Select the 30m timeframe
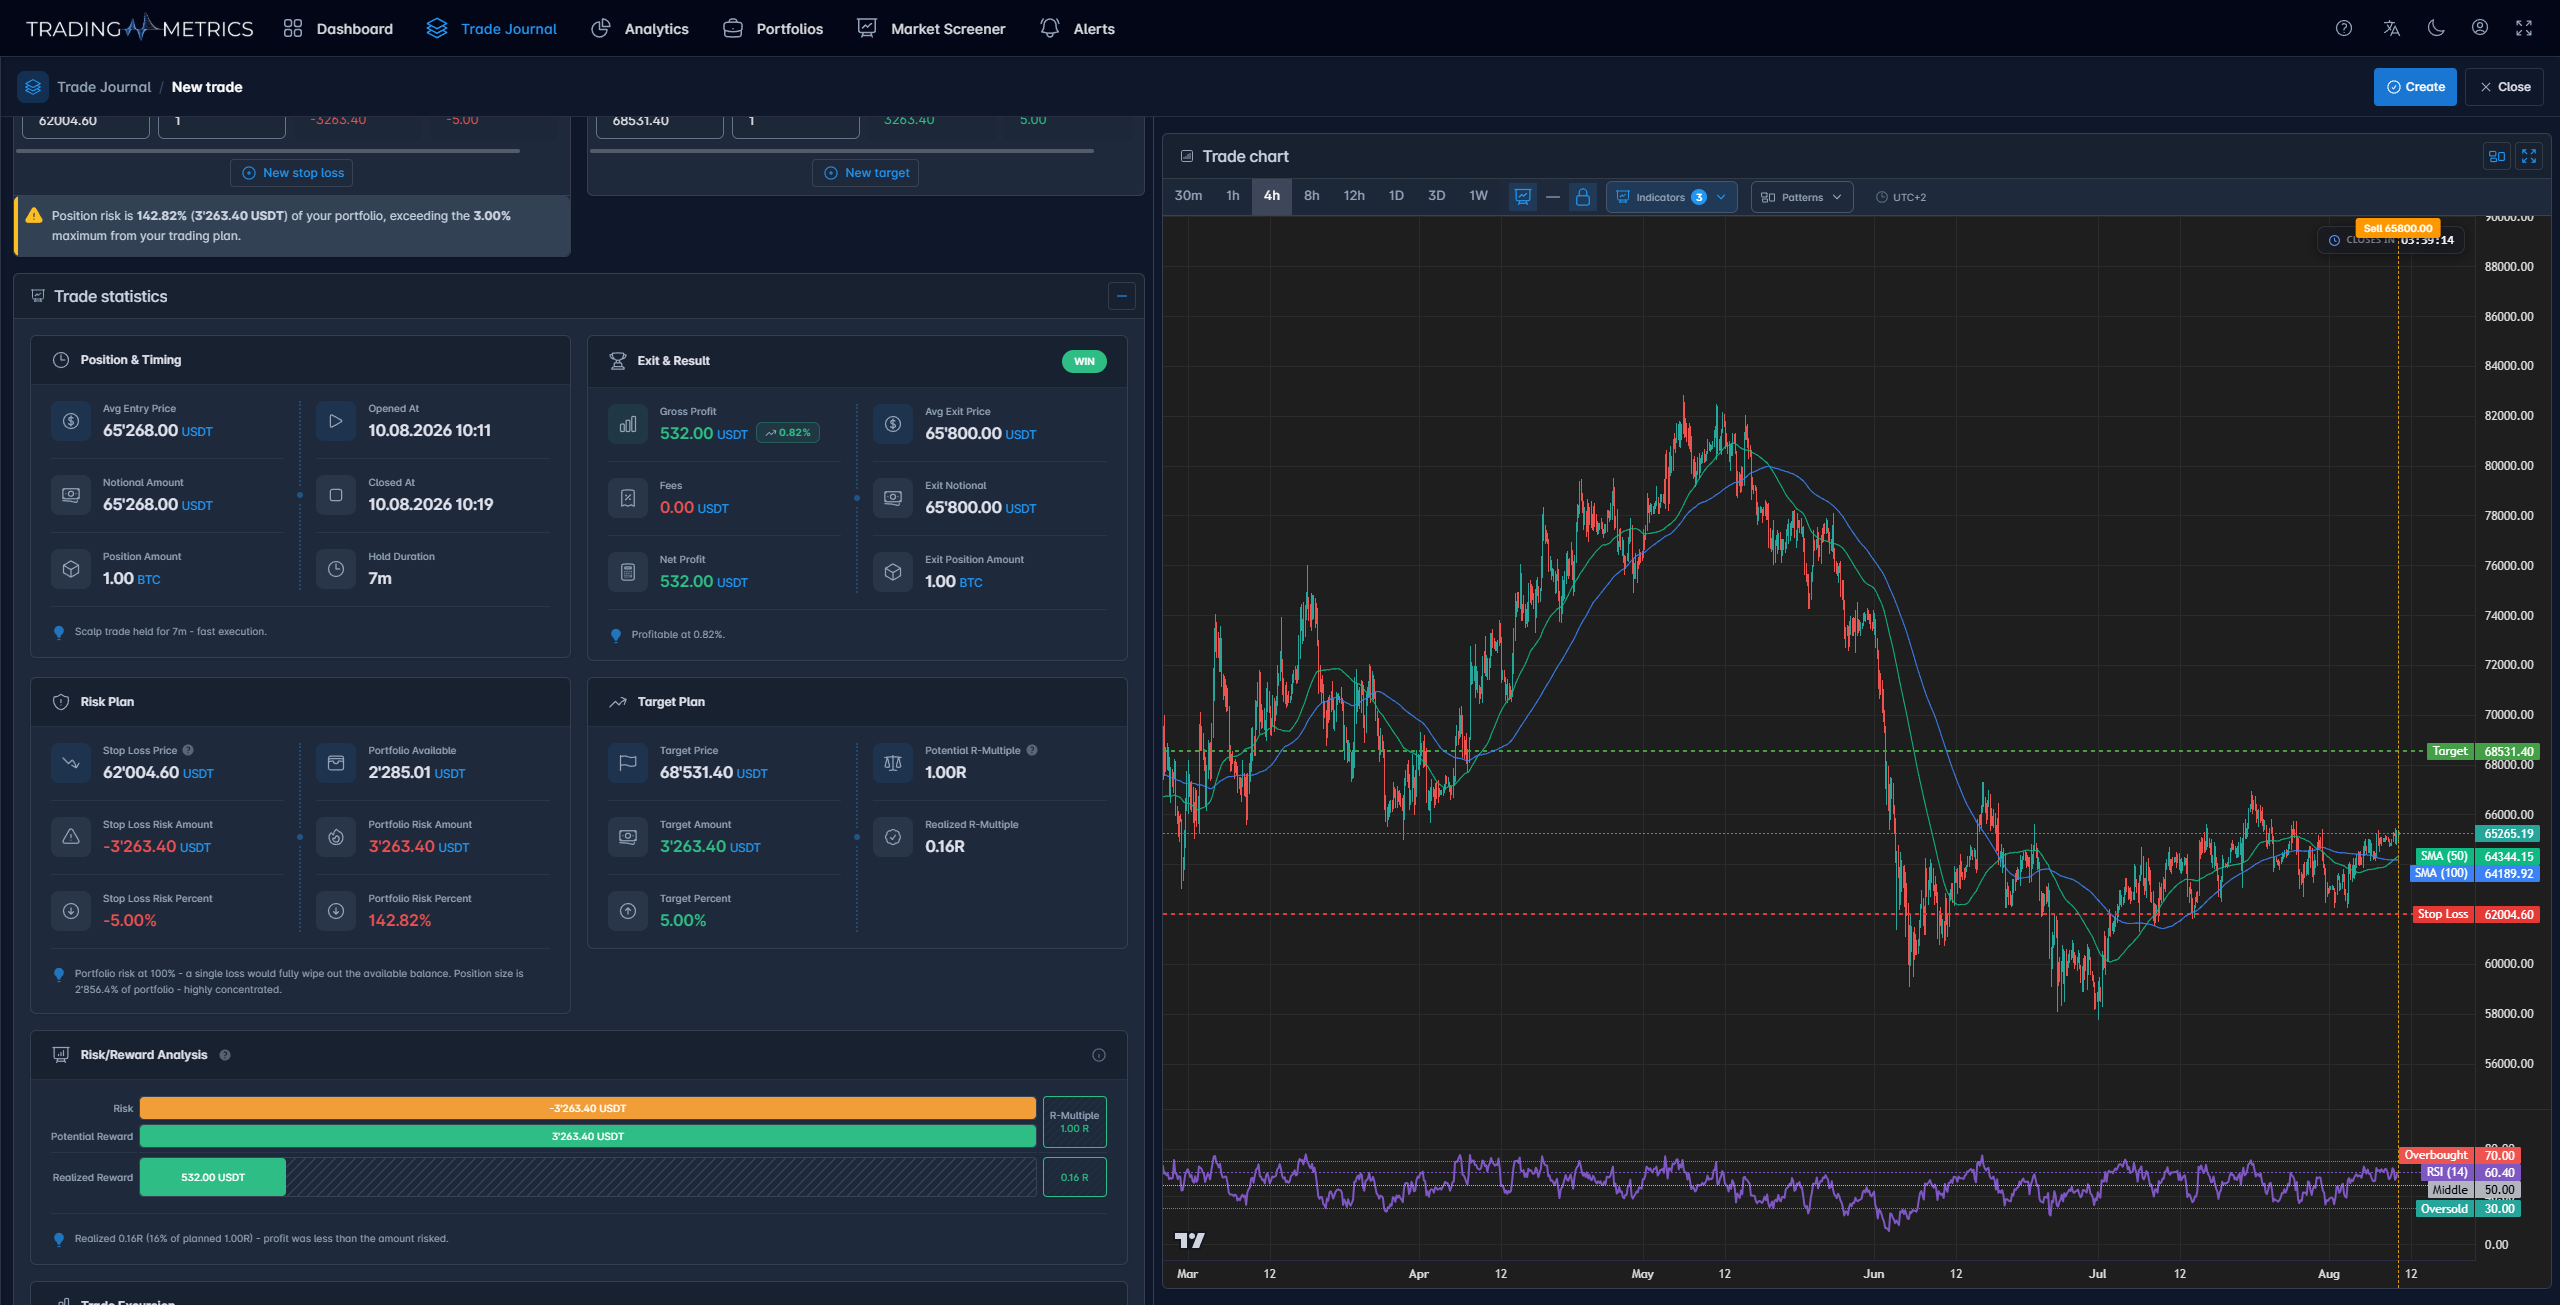 pos(1188,196)
